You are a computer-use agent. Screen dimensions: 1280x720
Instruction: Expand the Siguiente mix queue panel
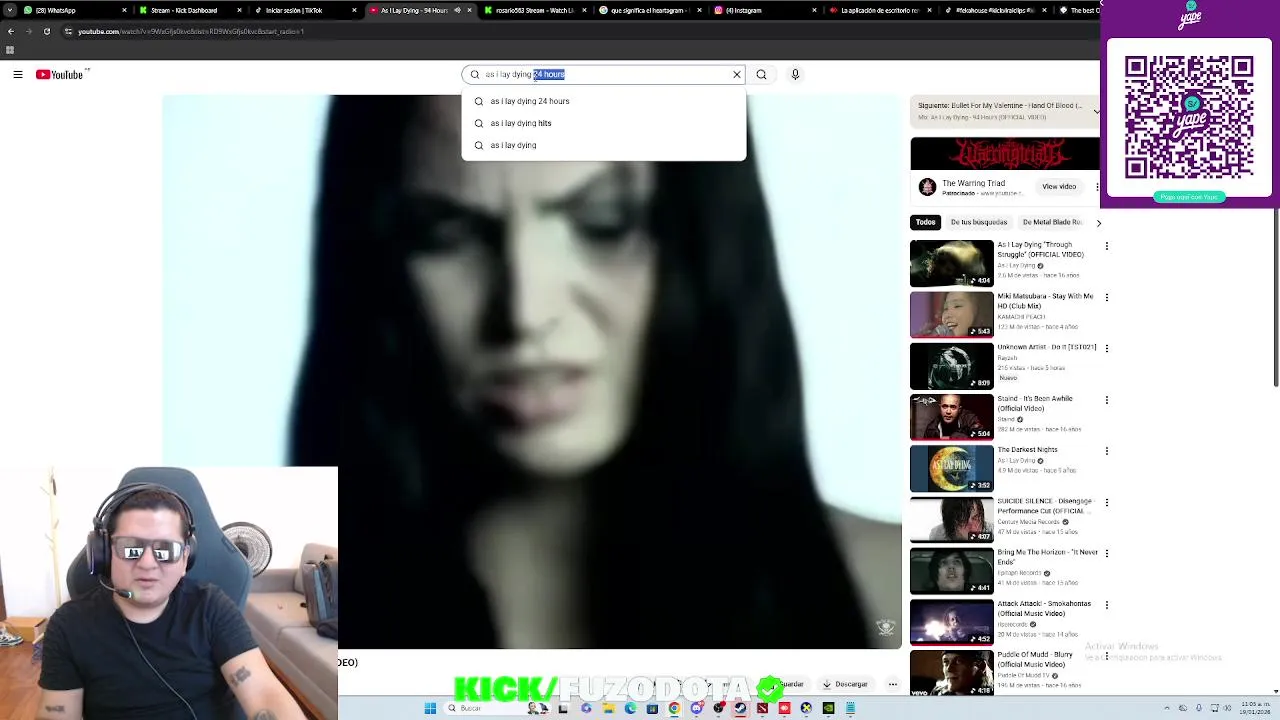[1096, 111]
